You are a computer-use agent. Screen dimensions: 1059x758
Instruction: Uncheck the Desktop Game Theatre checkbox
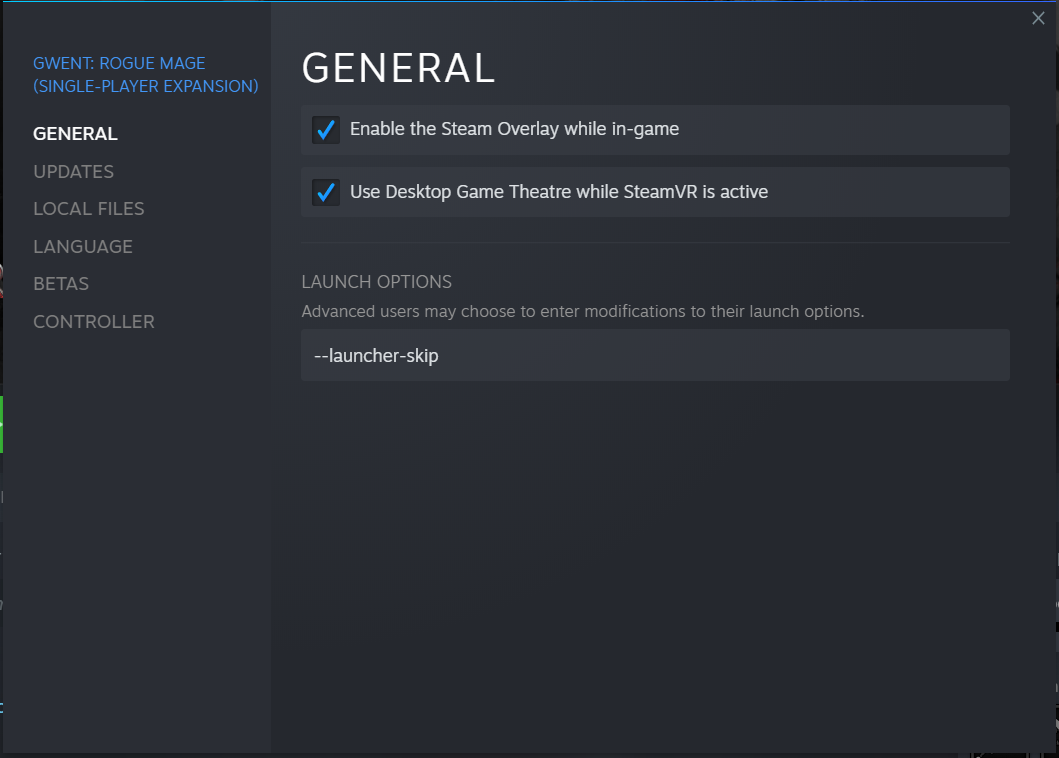[325, 192]
